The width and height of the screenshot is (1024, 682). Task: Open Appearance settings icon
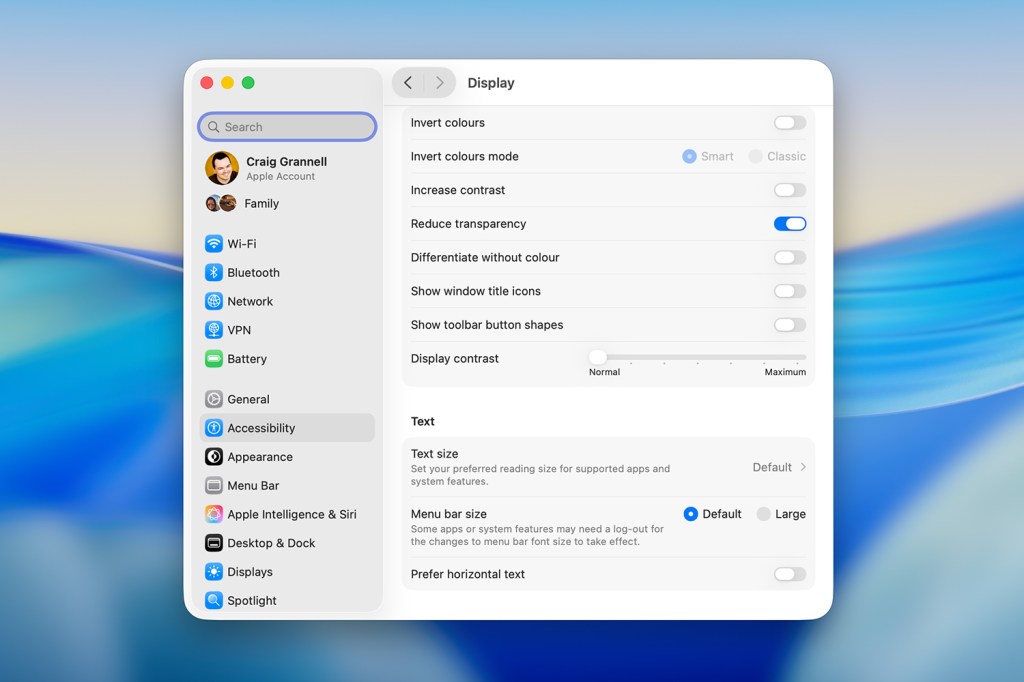213,457
